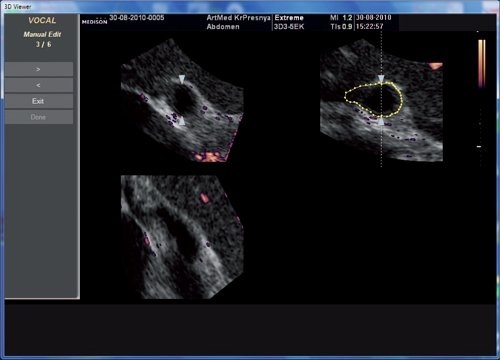Select the bottom-left ultrasound plane image
The width and height of the screenshot is (500, 360).
(x=182, y=237)
